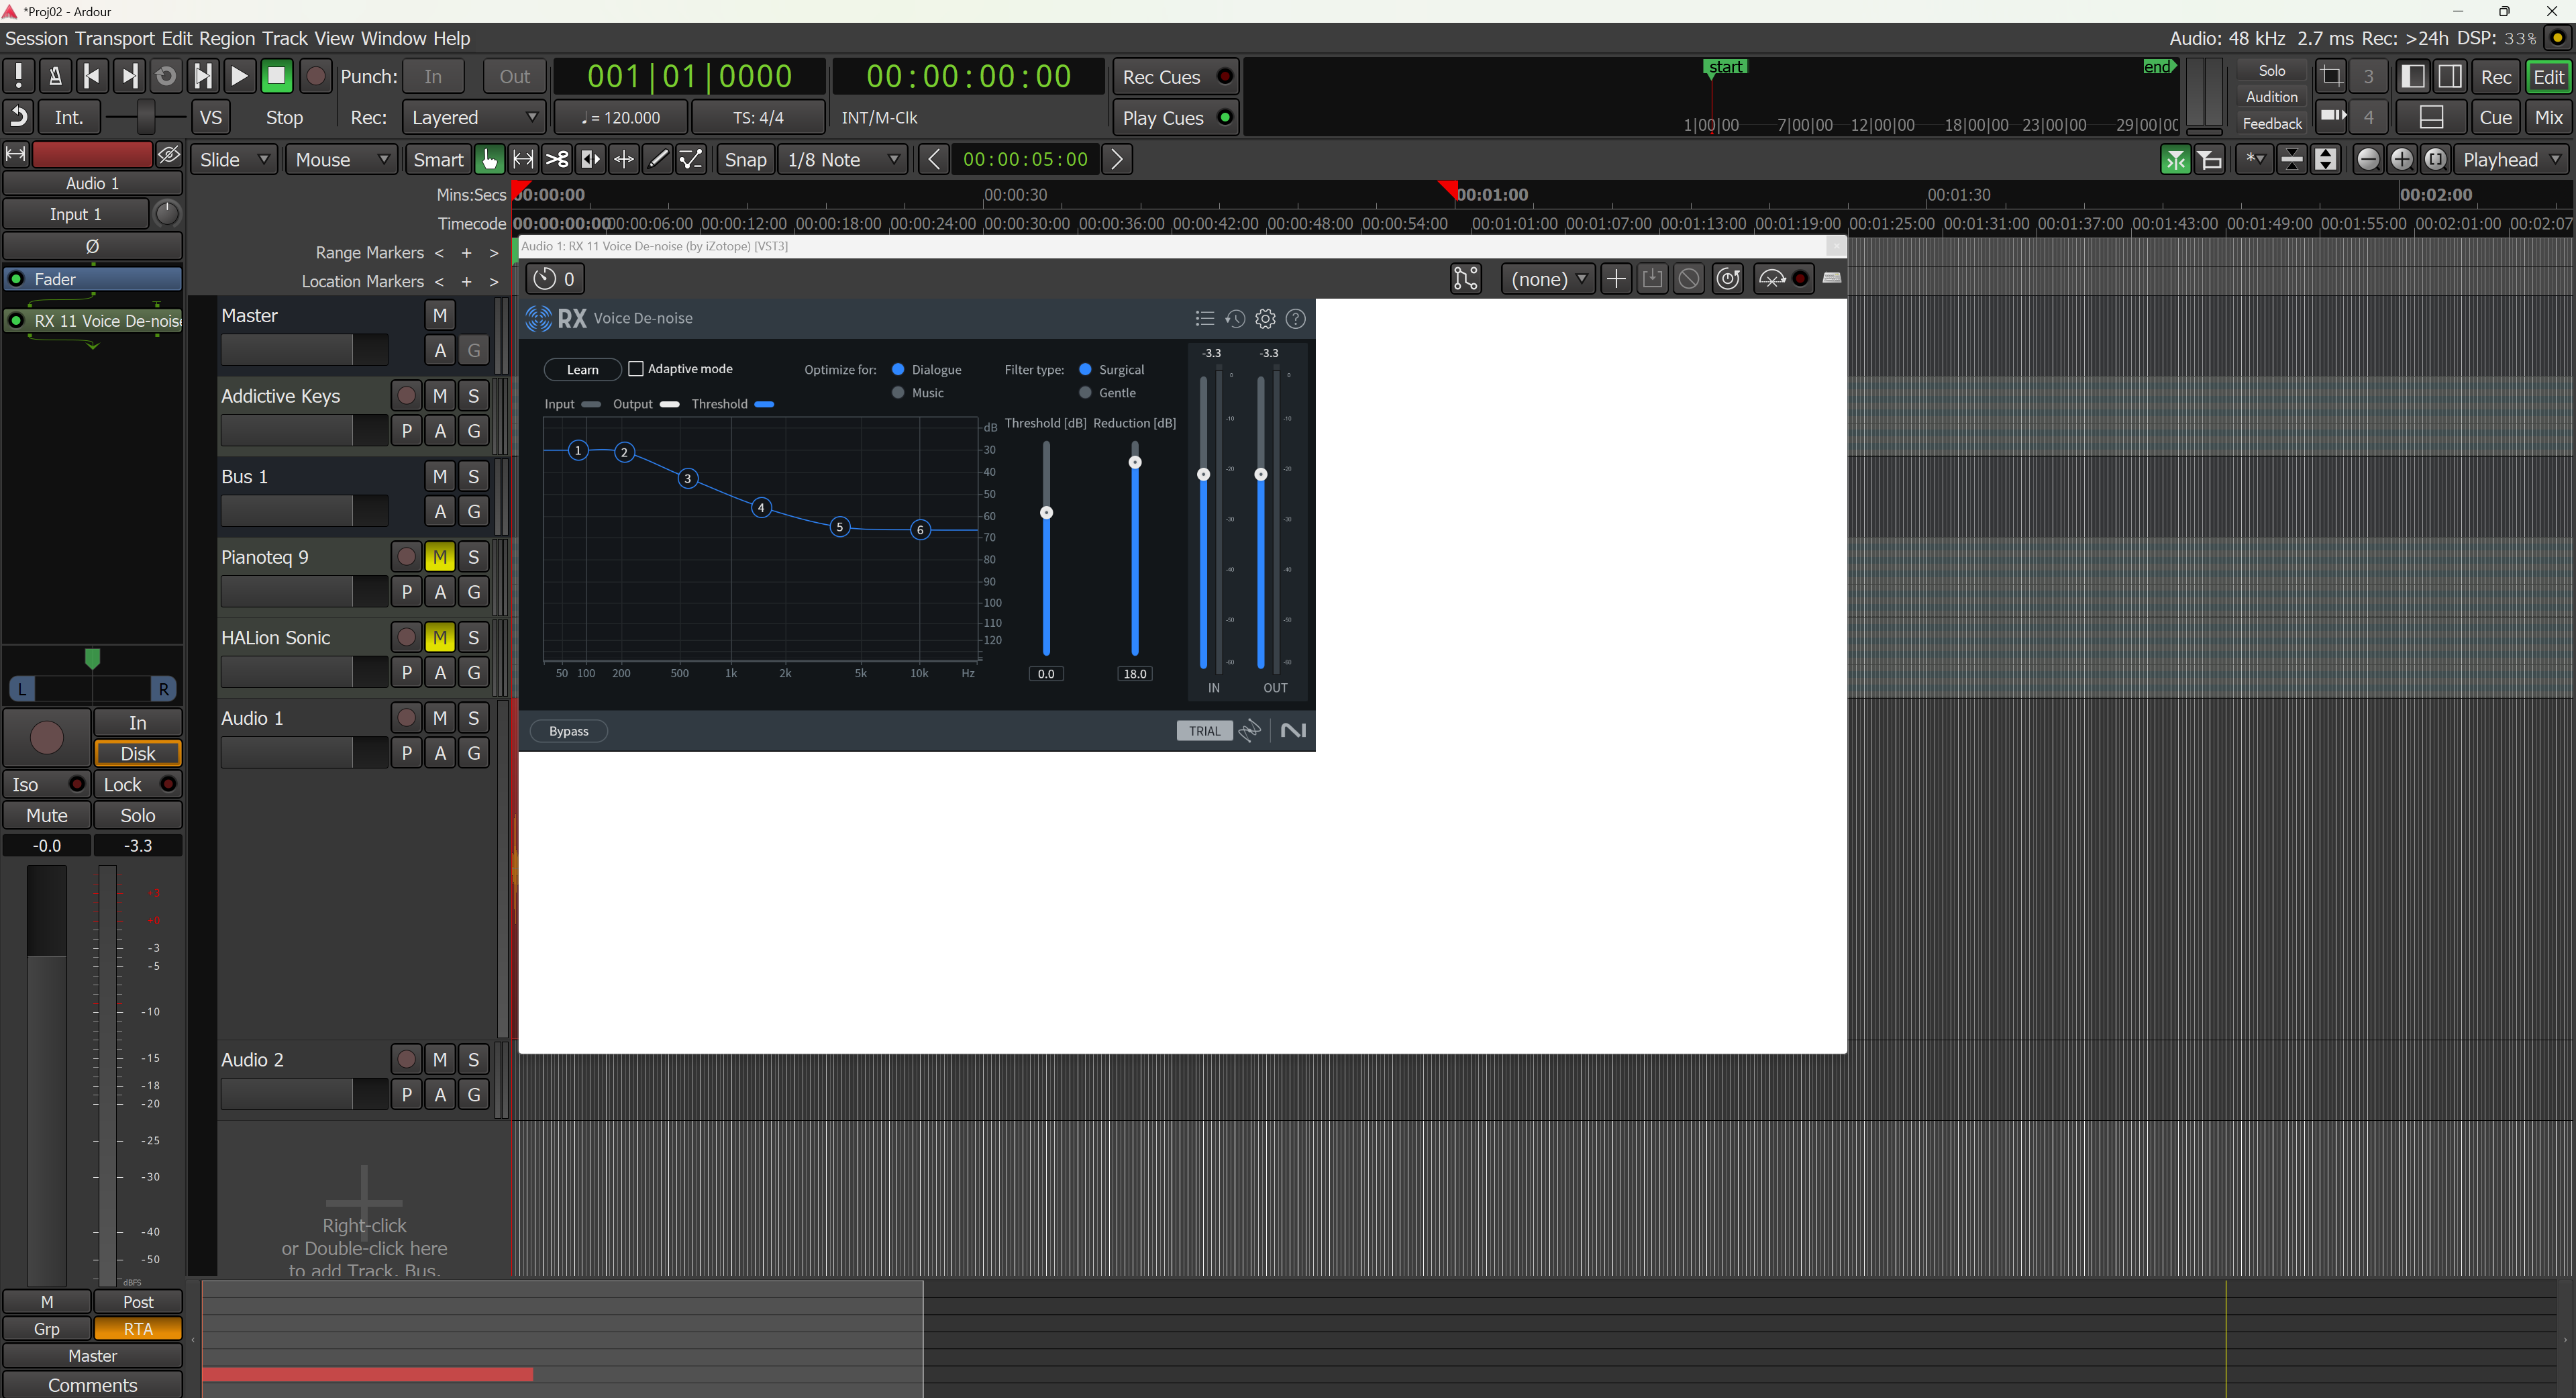This screenshot has width=2576, height=1398.
Task: Open RX Voice De-noise settings gear
Action: click(x=1265, y=319)
